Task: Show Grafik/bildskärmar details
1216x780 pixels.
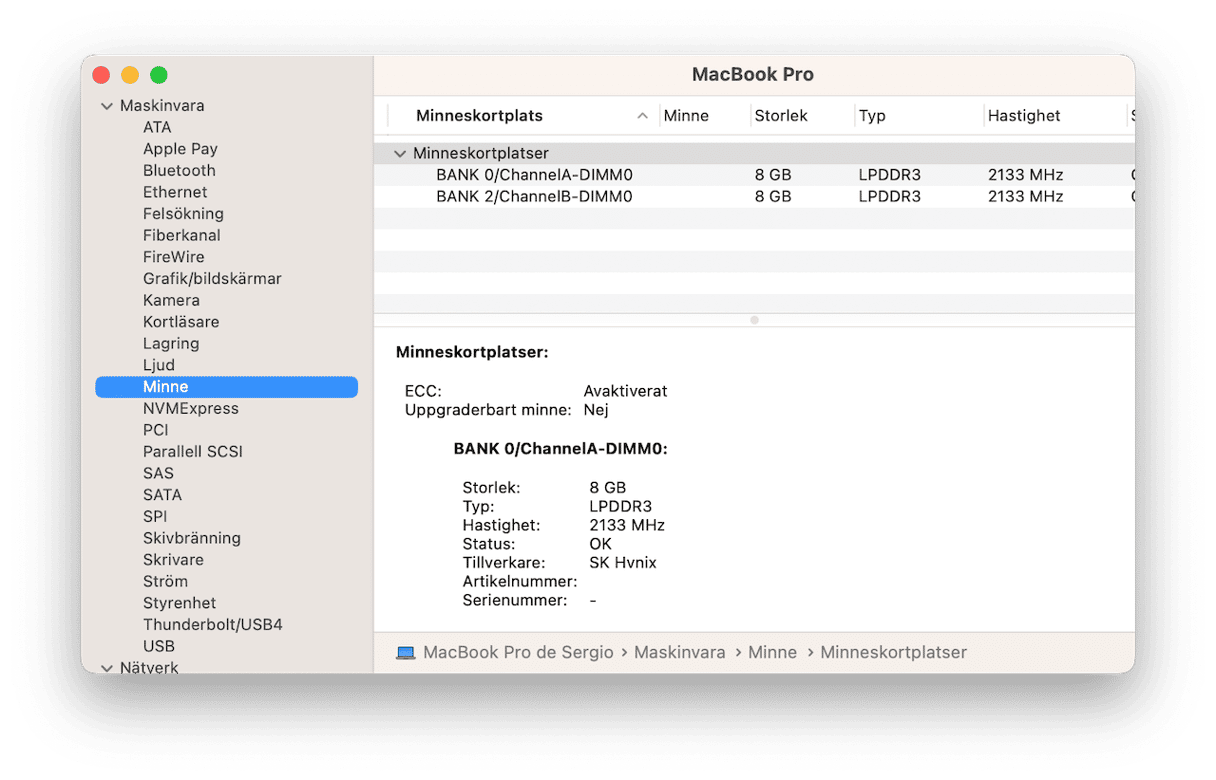Action: click(x=212, y=279)
